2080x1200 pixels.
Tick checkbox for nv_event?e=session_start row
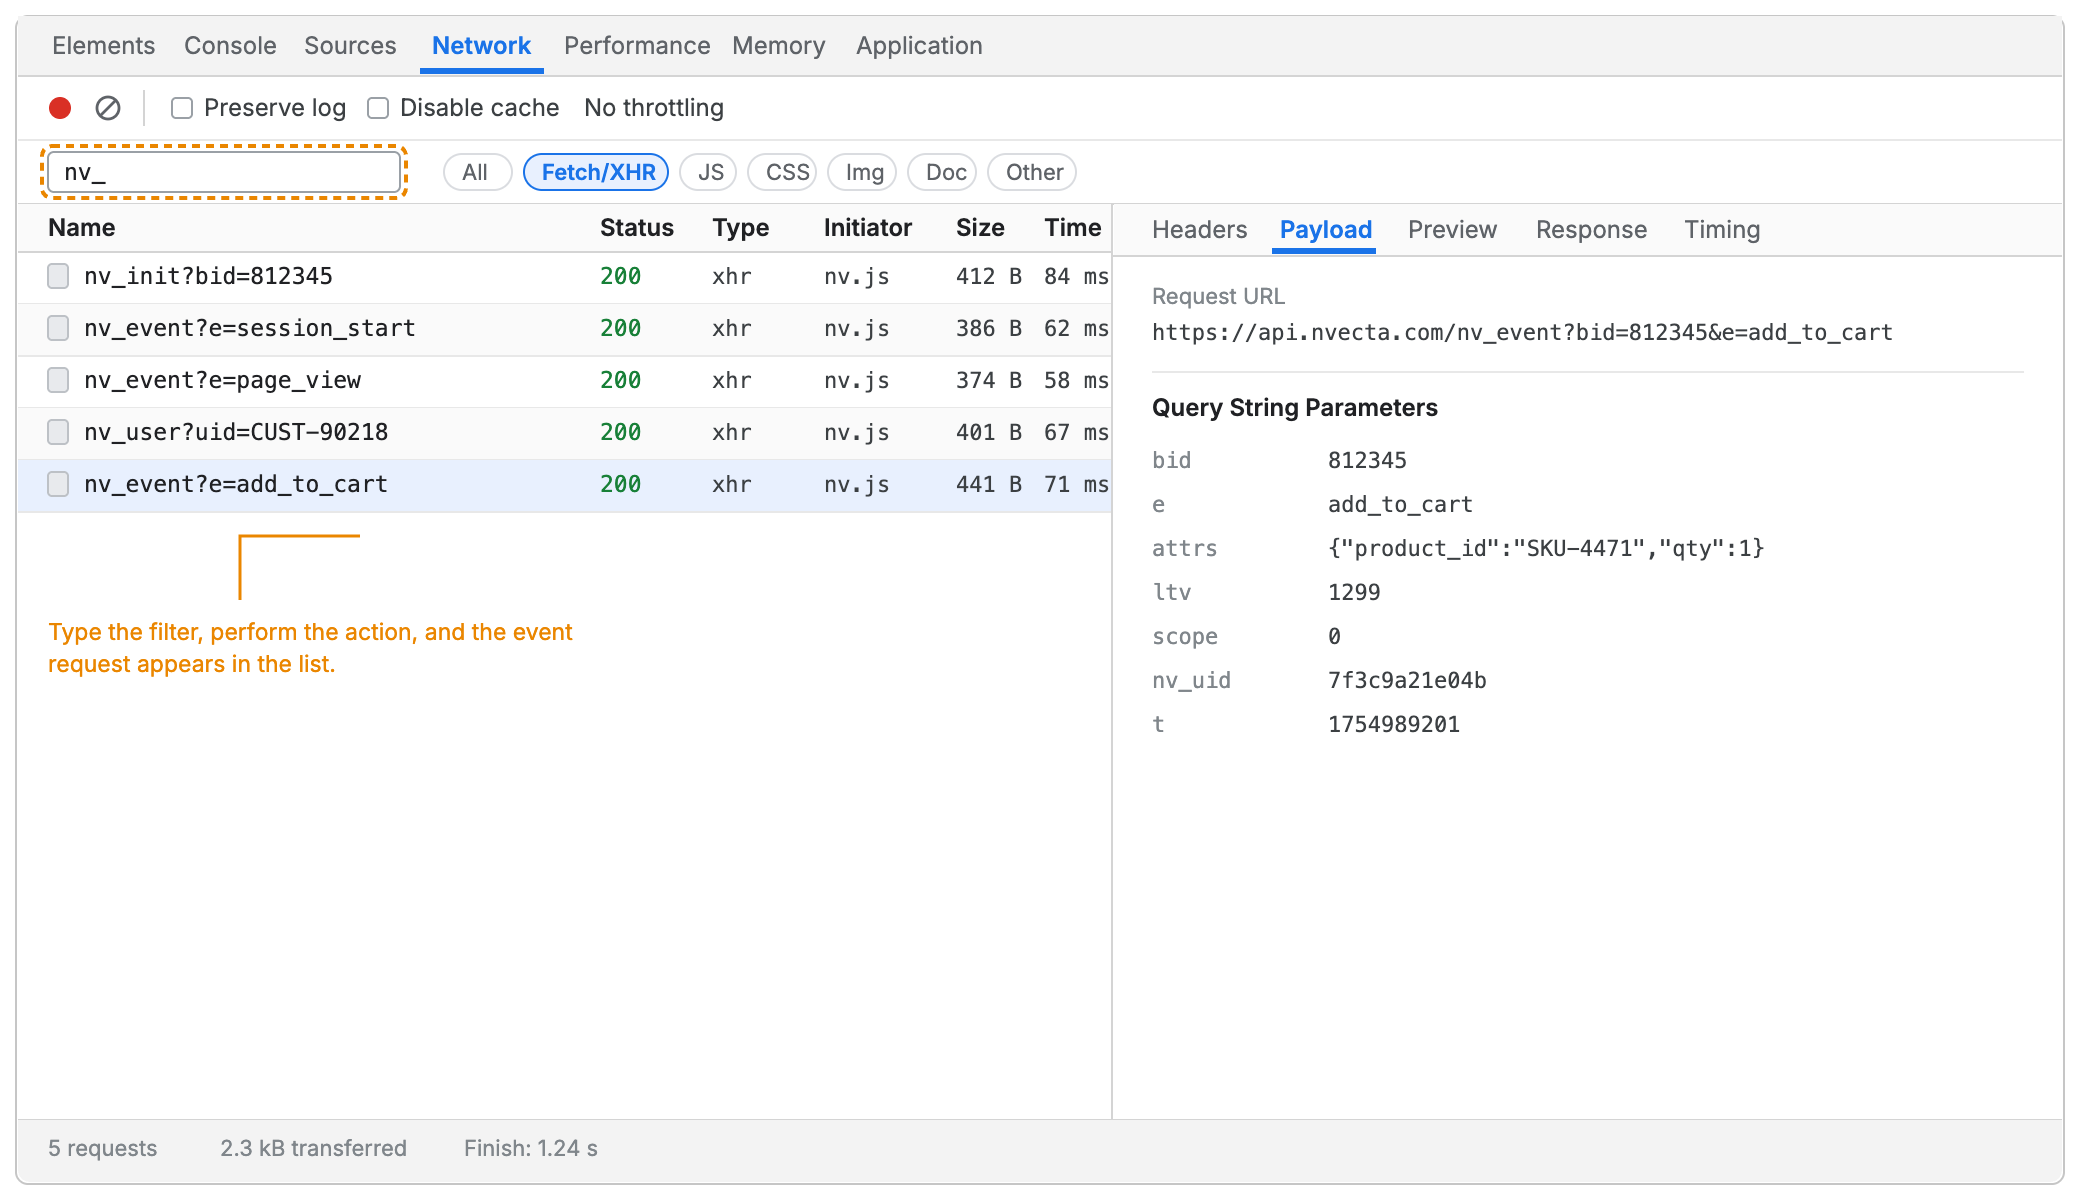pyautogui.click(x=58, y=328)
